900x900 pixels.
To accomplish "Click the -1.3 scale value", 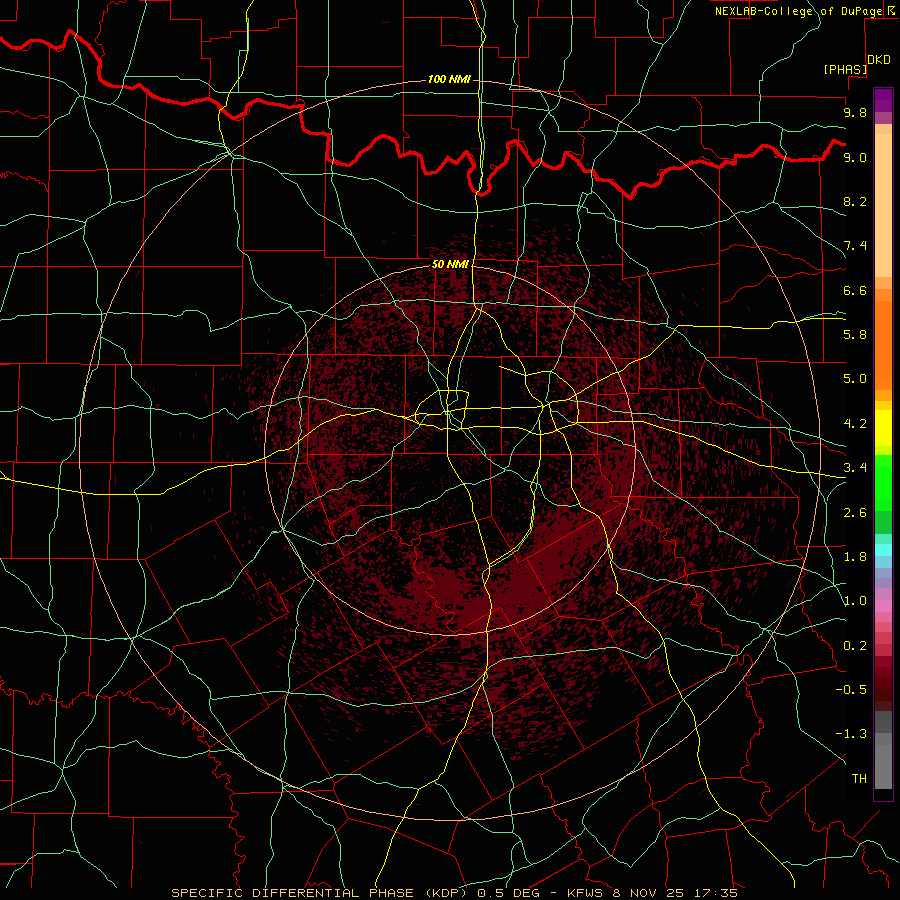I will [851, 734].
